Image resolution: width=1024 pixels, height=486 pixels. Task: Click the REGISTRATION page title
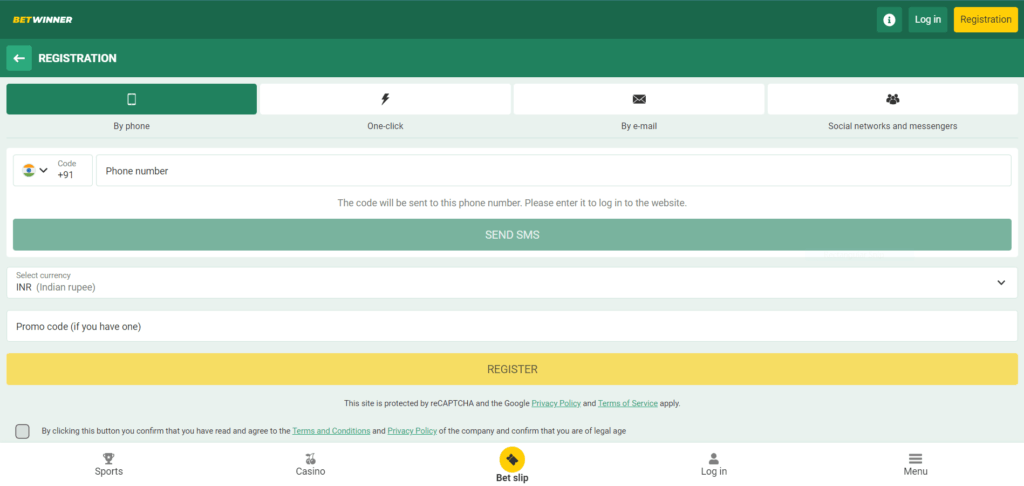click(x=77, y=58)
